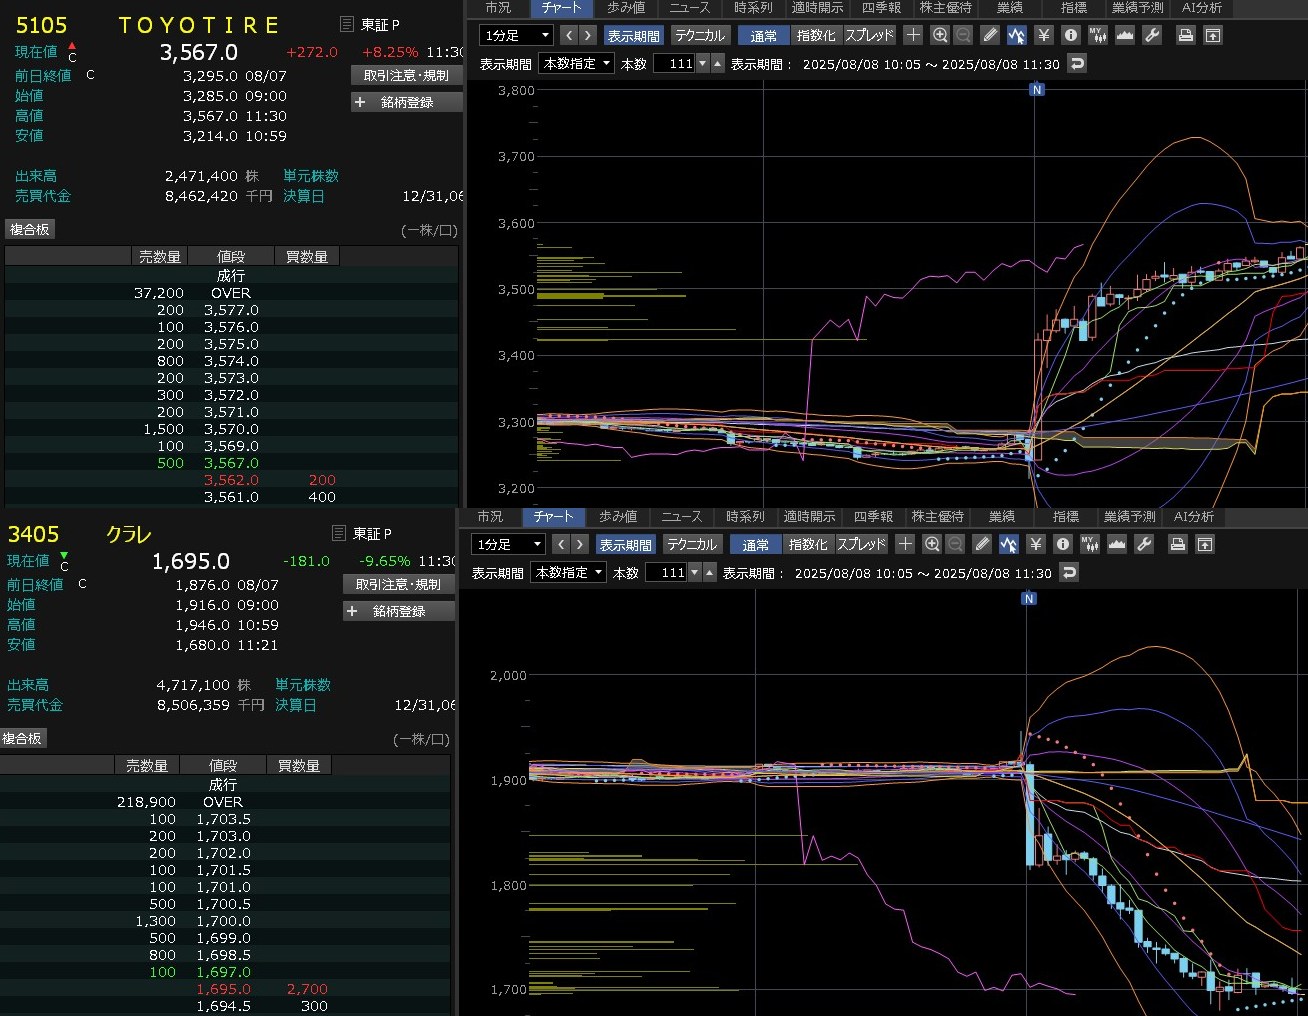
Task: Toggle テクニカル in bottom chart toolbar
Action: point(691,544)
